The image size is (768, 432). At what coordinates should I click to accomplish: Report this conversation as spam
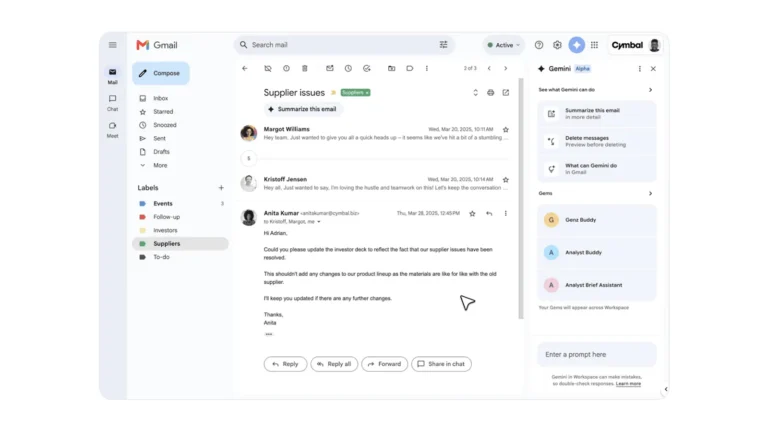[286, 69]
